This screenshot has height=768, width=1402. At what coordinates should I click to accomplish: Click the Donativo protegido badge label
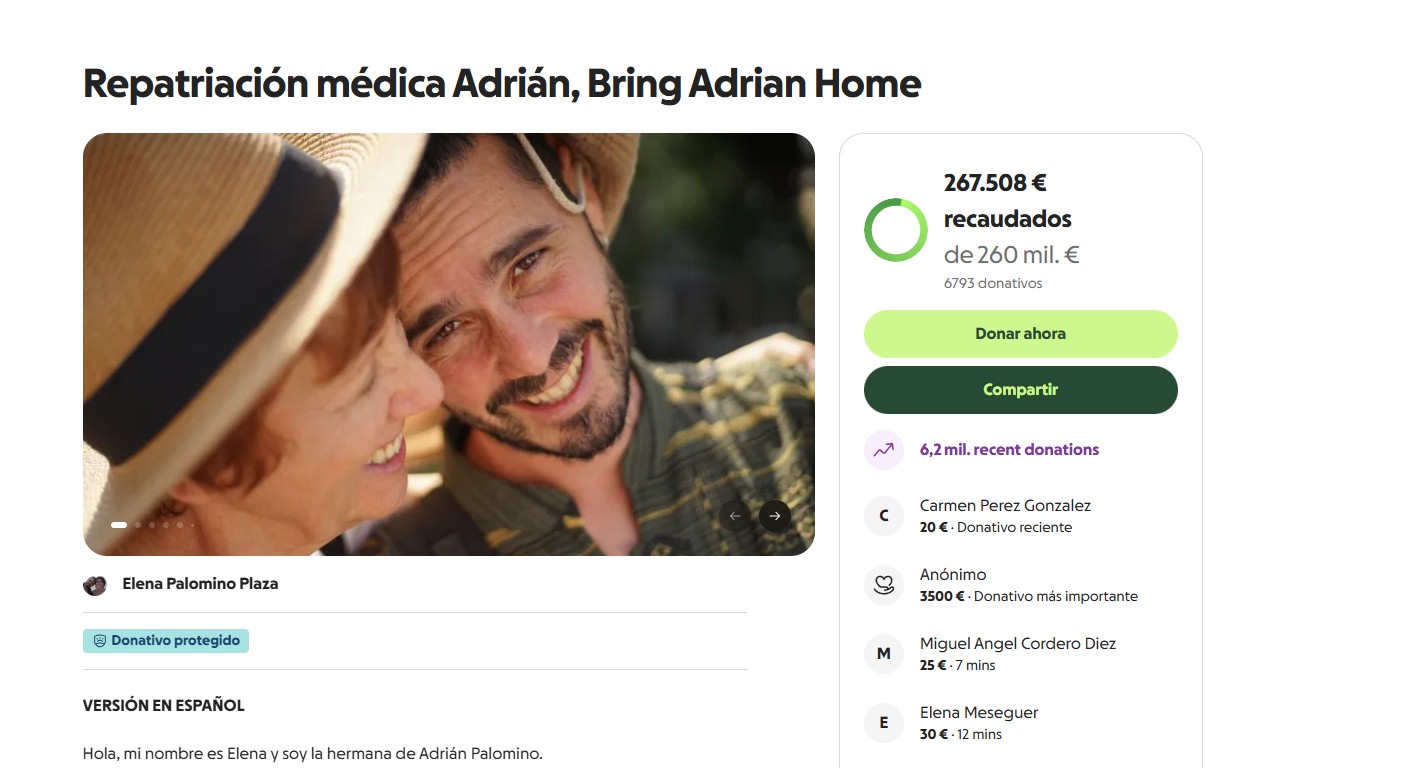tap(175, 641)
